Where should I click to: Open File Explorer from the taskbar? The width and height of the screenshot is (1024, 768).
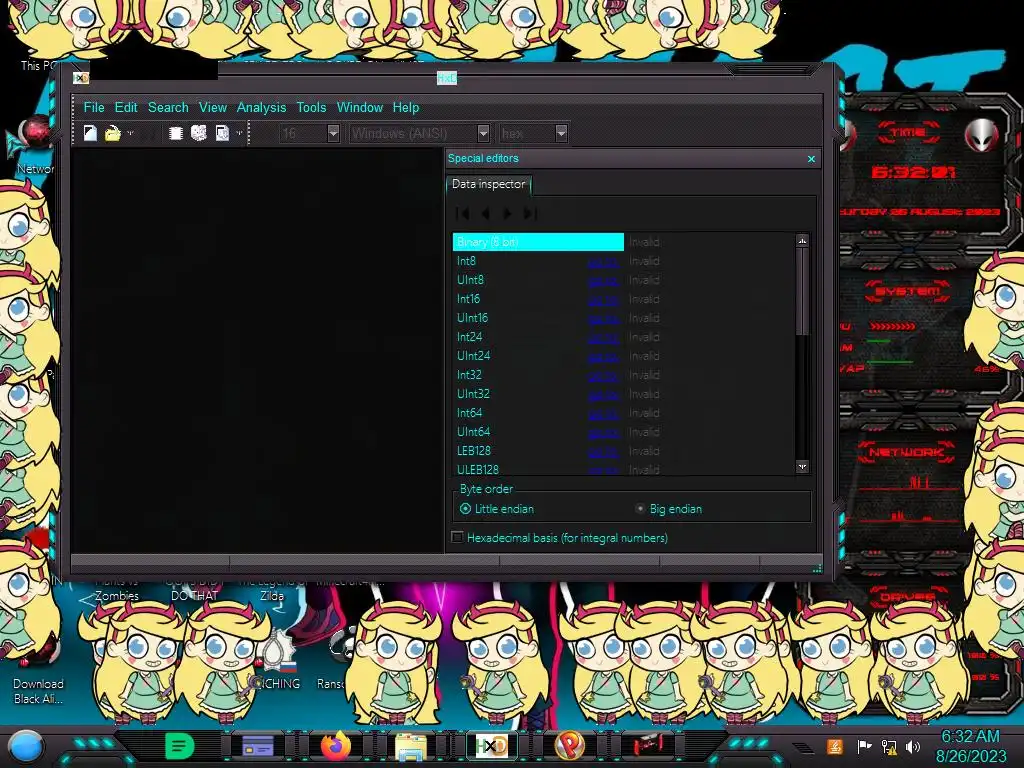click(411, 746)
